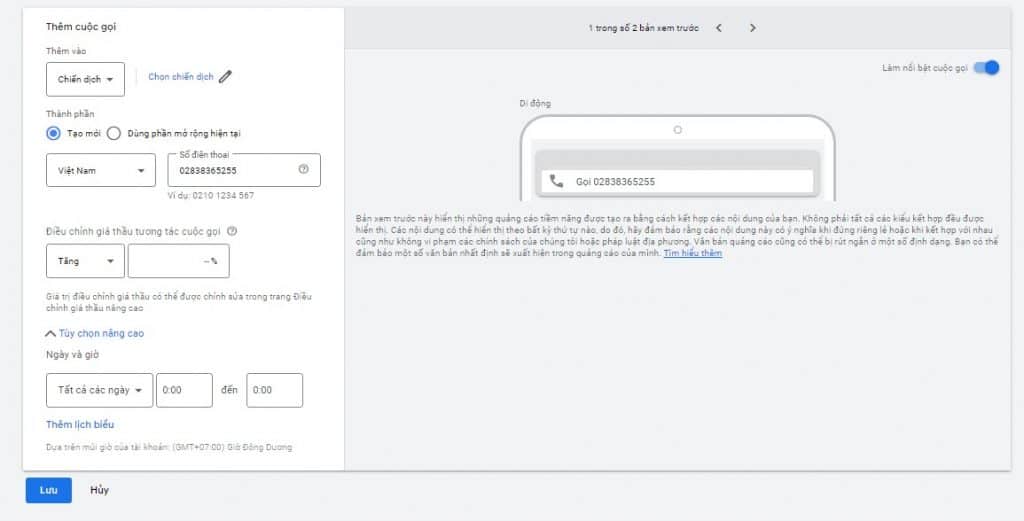Go to the previous preview arrow

click(718, 28)
